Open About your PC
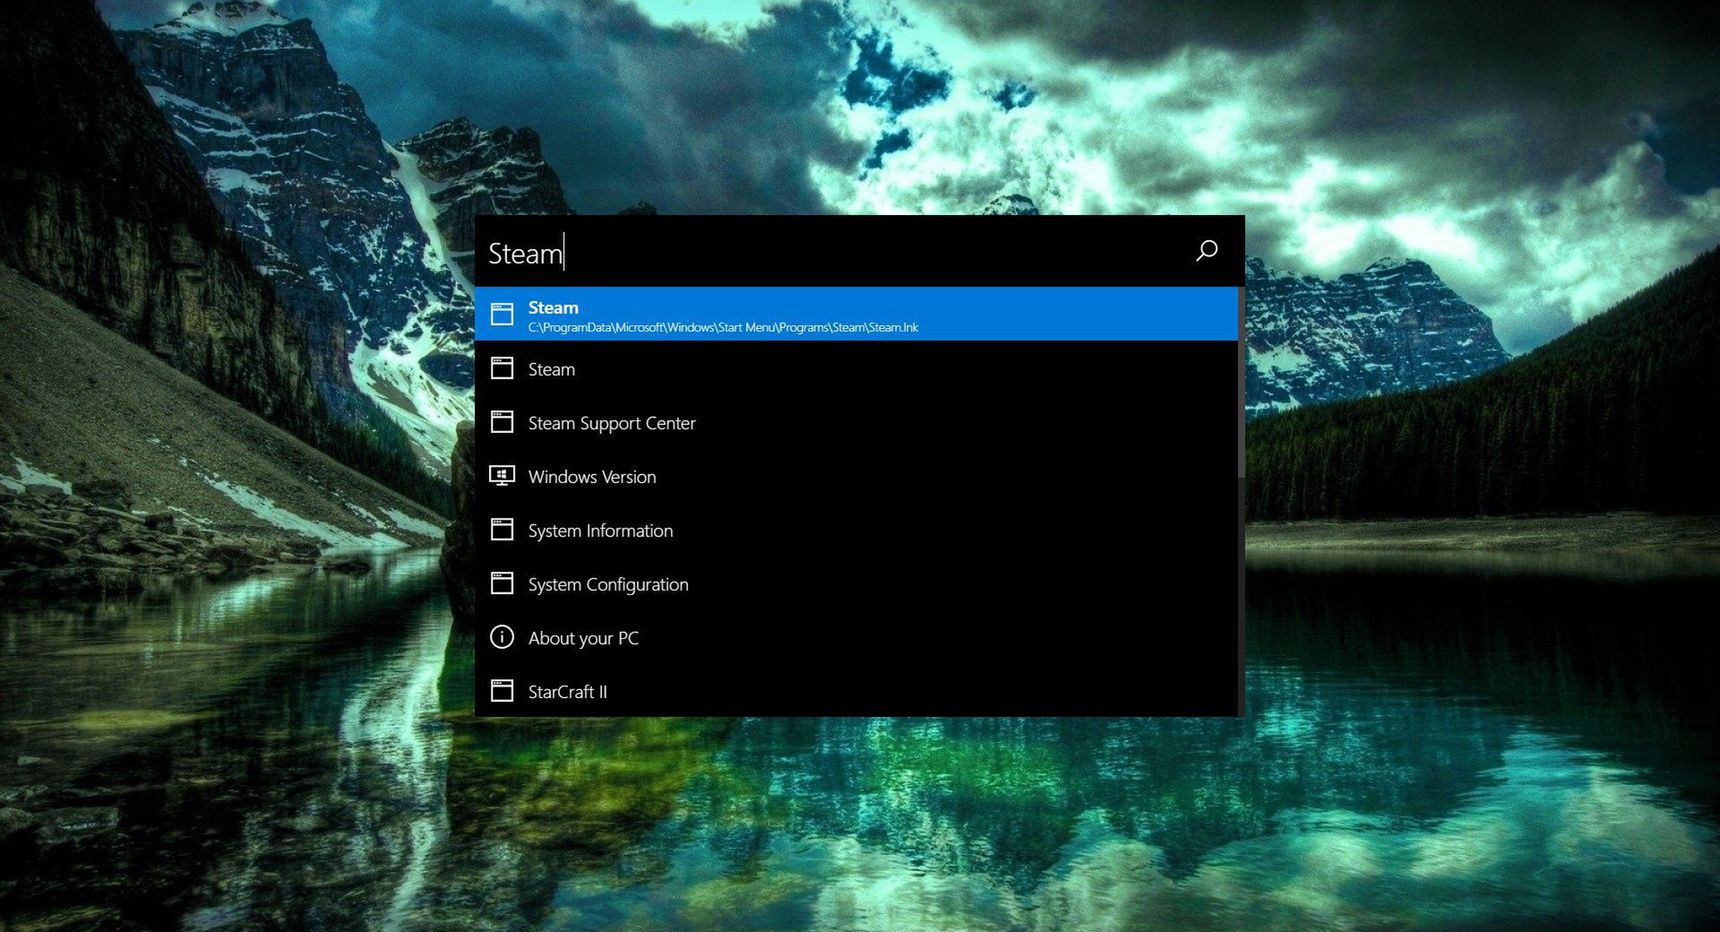 [856, 638]
